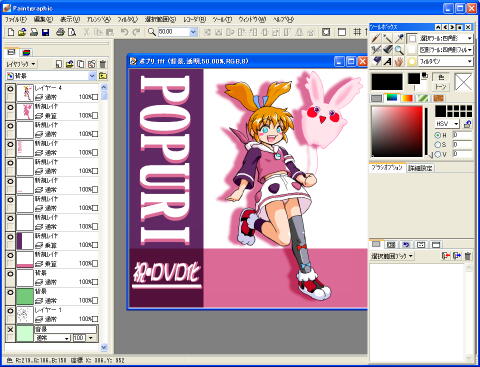Show the hidden bottom 背景 layer marked X
Viewport: 480px width, 367px height.
[x=10, y=330]
